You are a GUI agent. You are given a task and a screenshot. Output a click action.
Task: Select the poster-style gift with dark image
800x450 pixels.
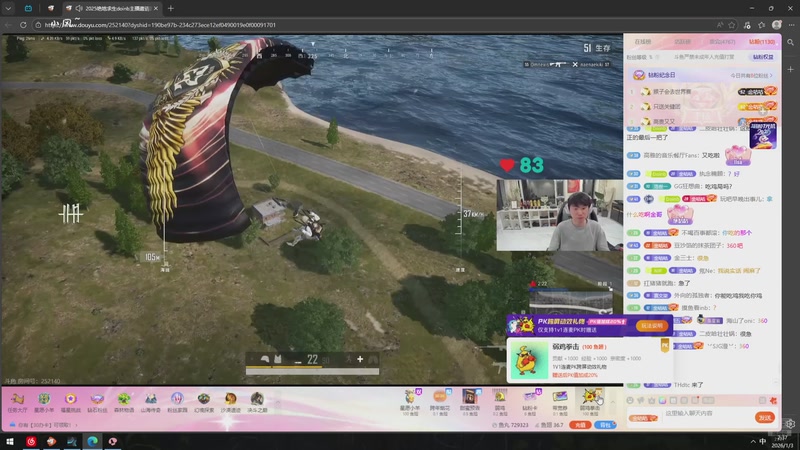[470, 402]
